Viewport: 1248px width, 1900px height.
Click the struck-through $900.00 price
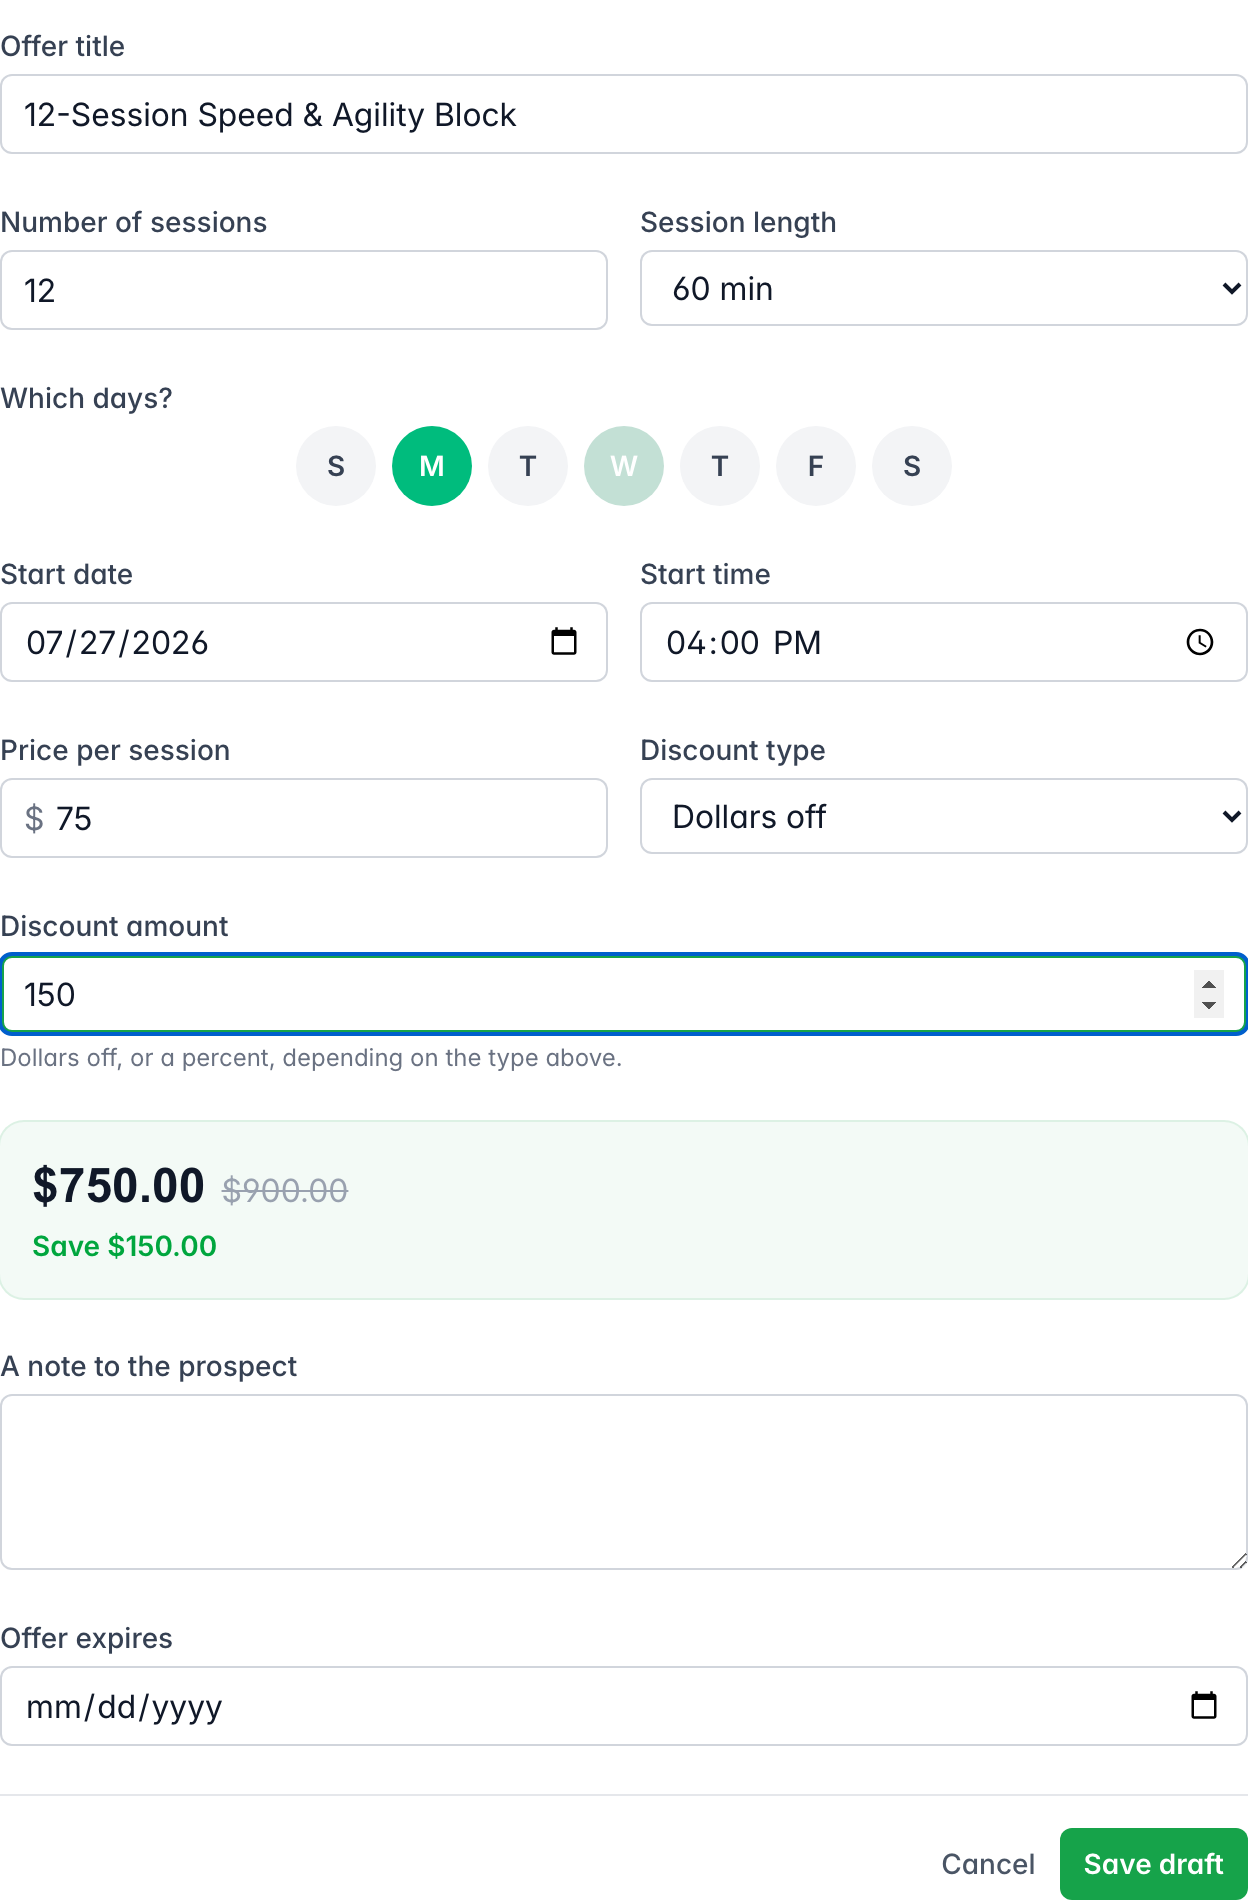pyautogui.click(x=285, y=1190)
